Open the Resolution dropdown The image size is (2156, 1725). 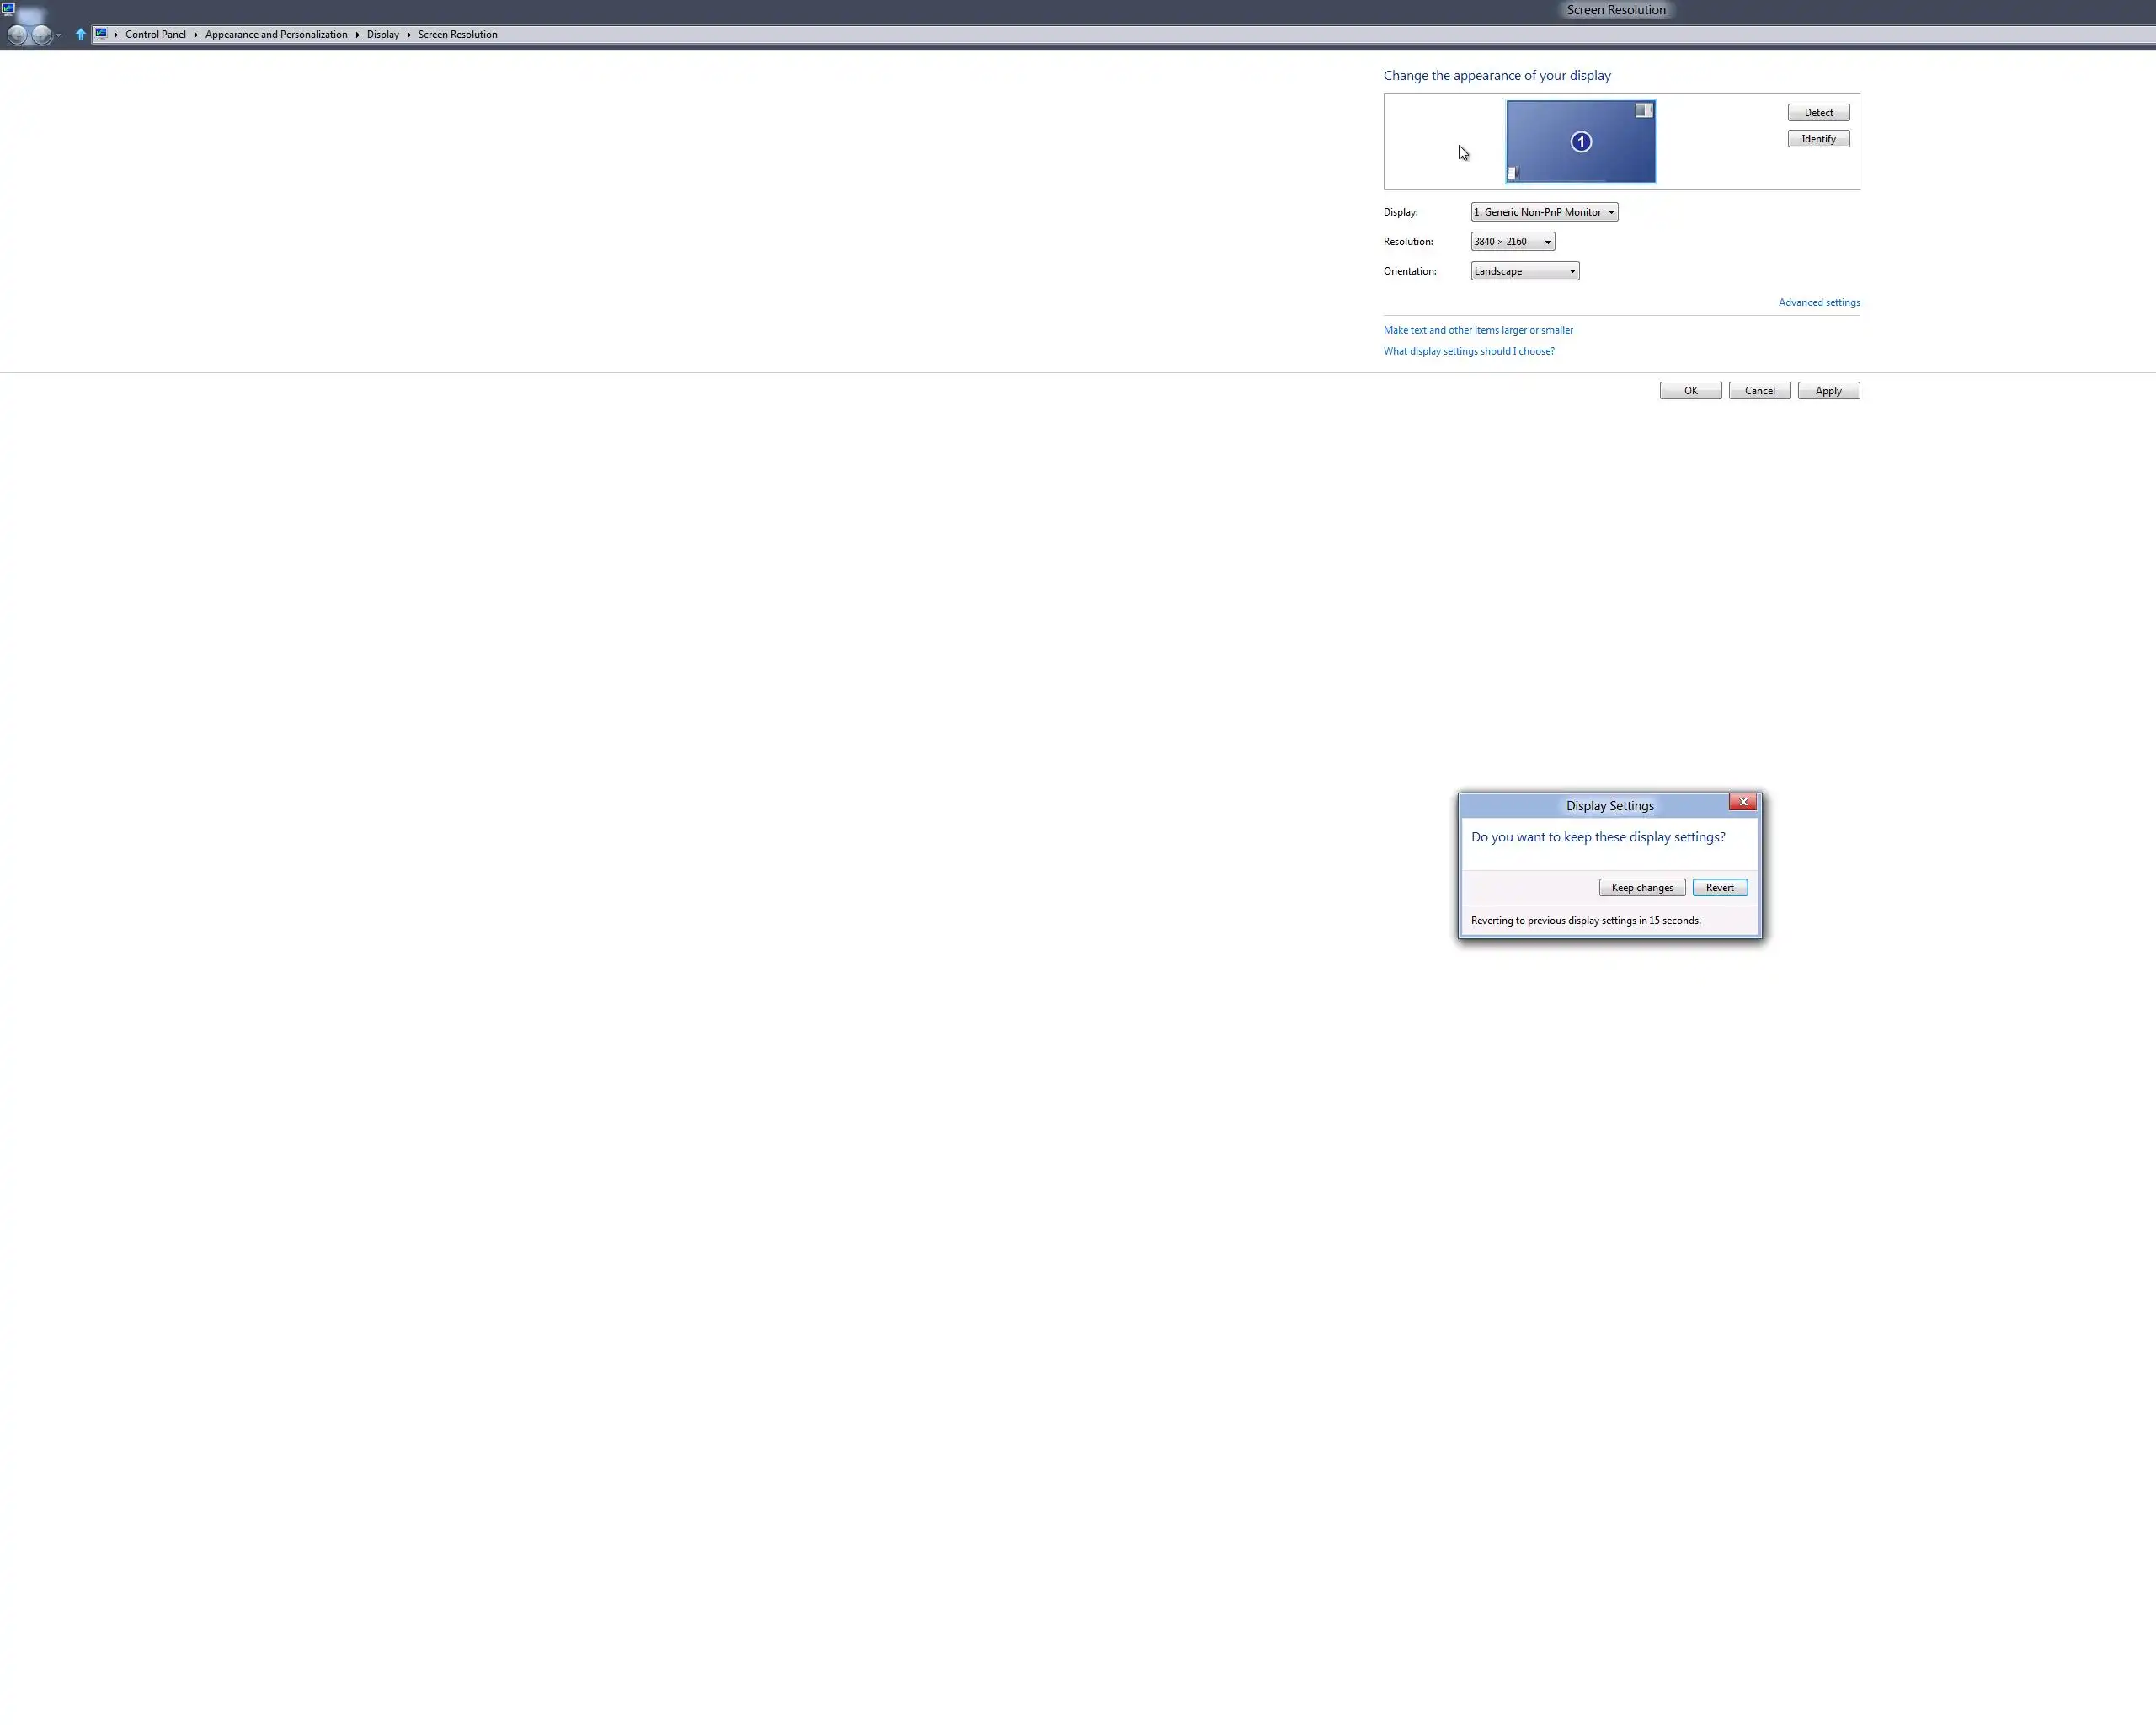[1512, 242]
